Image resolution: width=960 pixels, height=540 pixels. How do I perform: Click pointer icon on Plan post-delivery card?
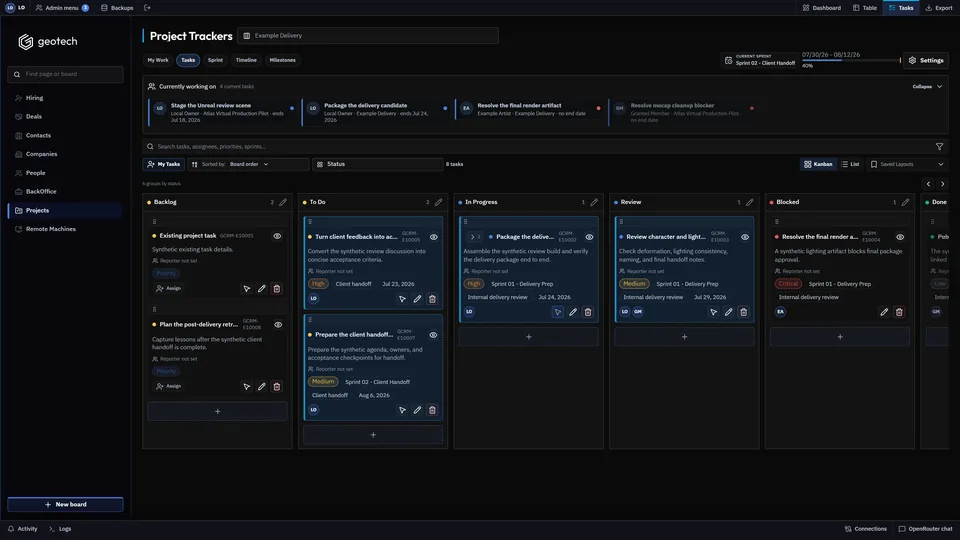(247, 386)
